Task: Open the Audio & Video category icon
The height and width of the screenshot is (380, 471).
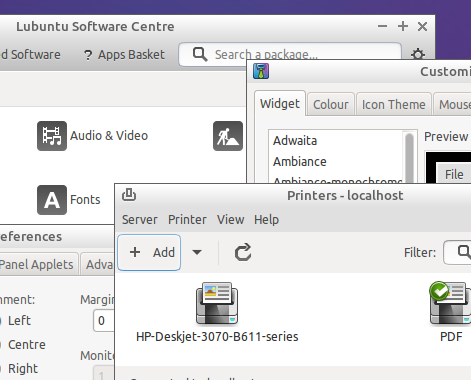Action: pyautogui.click(x=52, y=136)
